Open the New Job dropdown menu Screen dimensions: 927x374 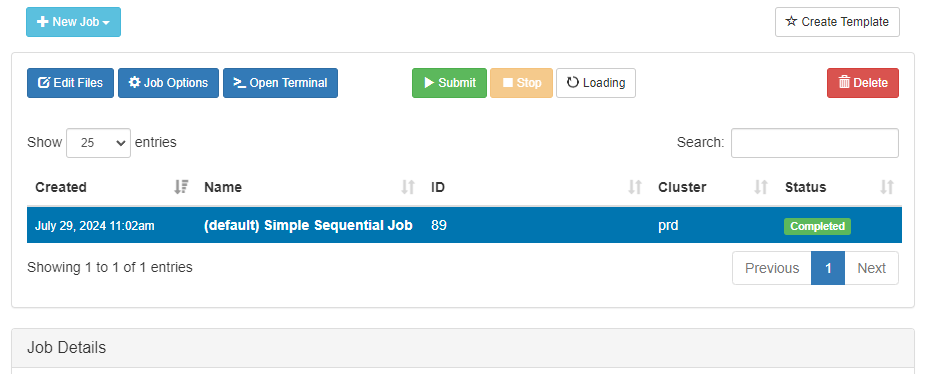coord(73,22)
